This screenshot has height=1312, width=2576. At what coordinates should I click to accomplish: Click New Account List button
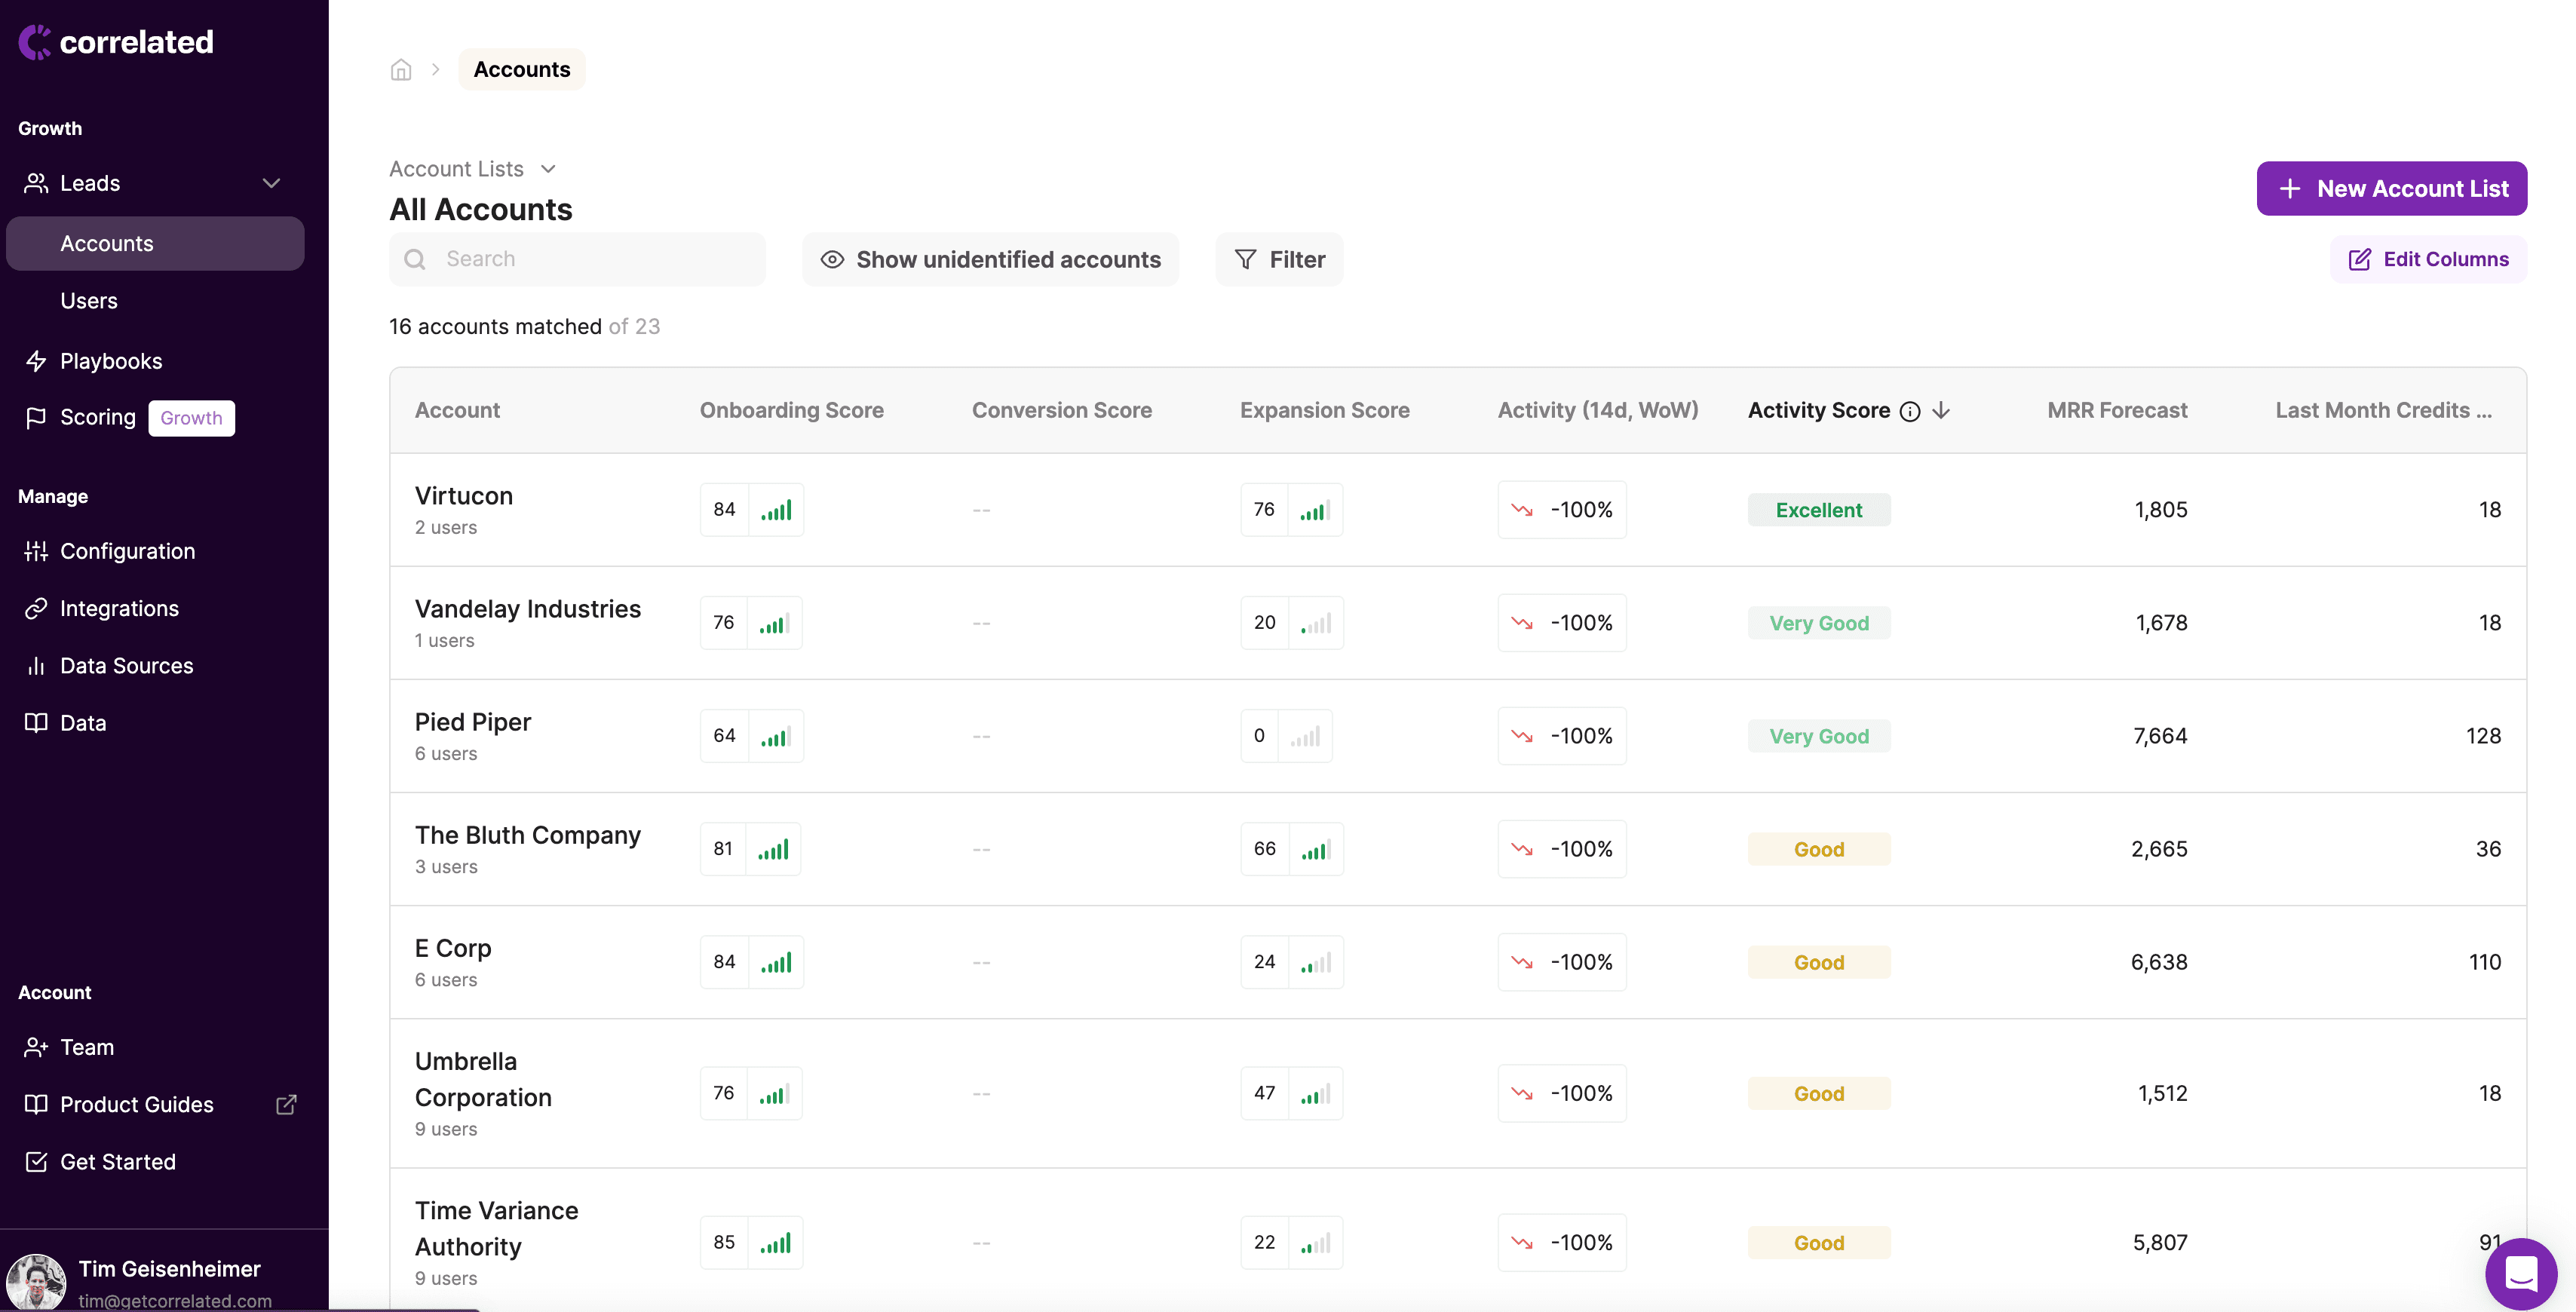click(2391, 189)
